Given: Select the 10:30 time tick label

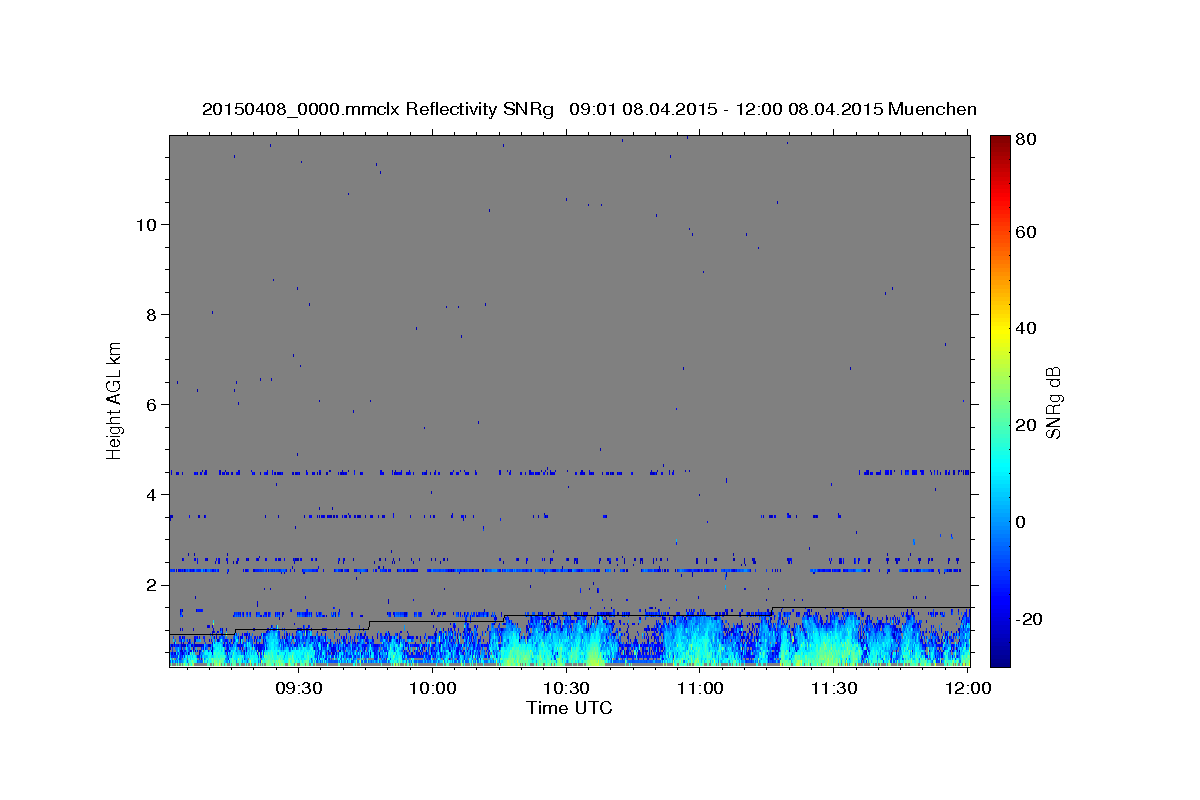Looking at the screenshot, I should 566,688.
